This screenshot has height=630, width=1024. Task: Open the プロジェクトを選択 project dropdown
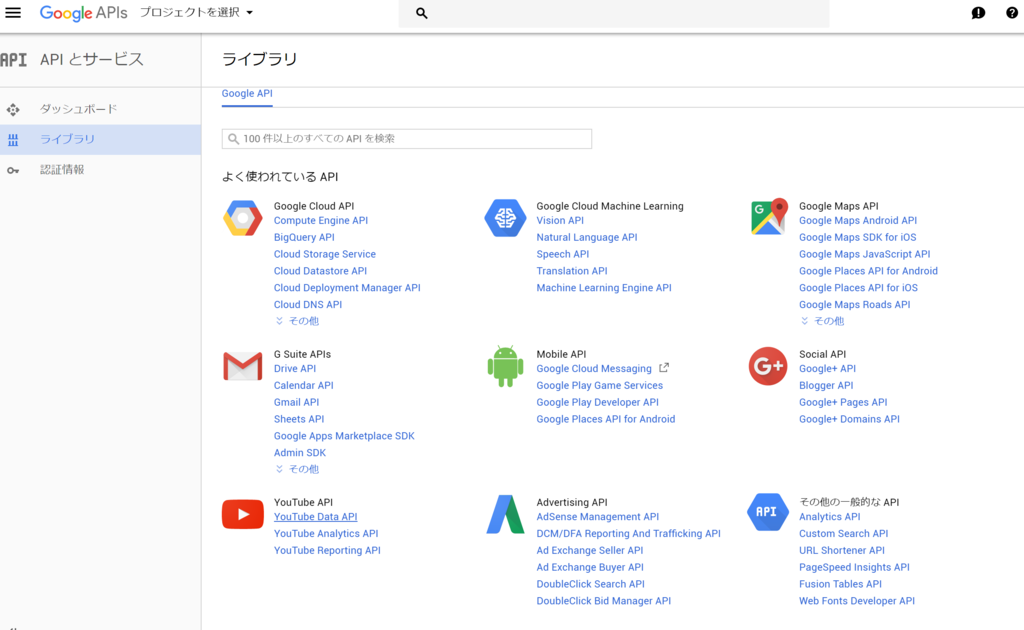coord(197,12)
